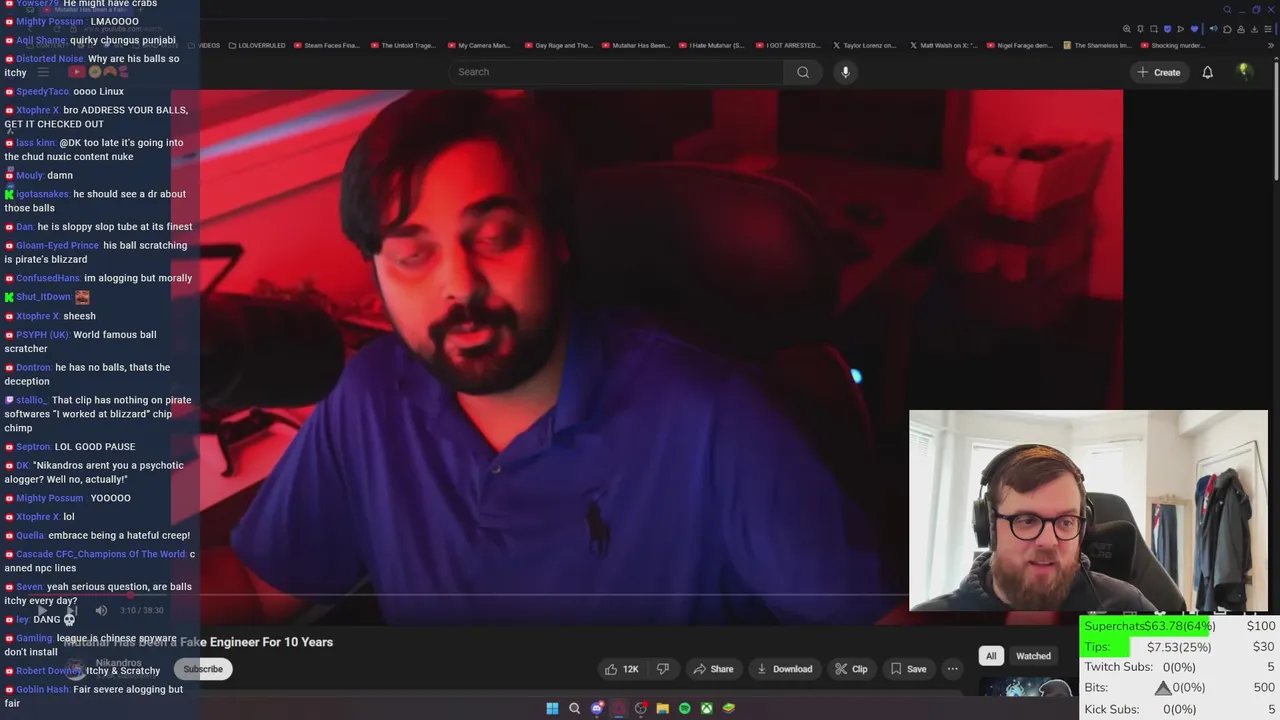The width and height of the screenshot is (1280, 720).
Task: Open Opera downloads arrow icon
Action: pyautogui.click(x=1254, y=29)
